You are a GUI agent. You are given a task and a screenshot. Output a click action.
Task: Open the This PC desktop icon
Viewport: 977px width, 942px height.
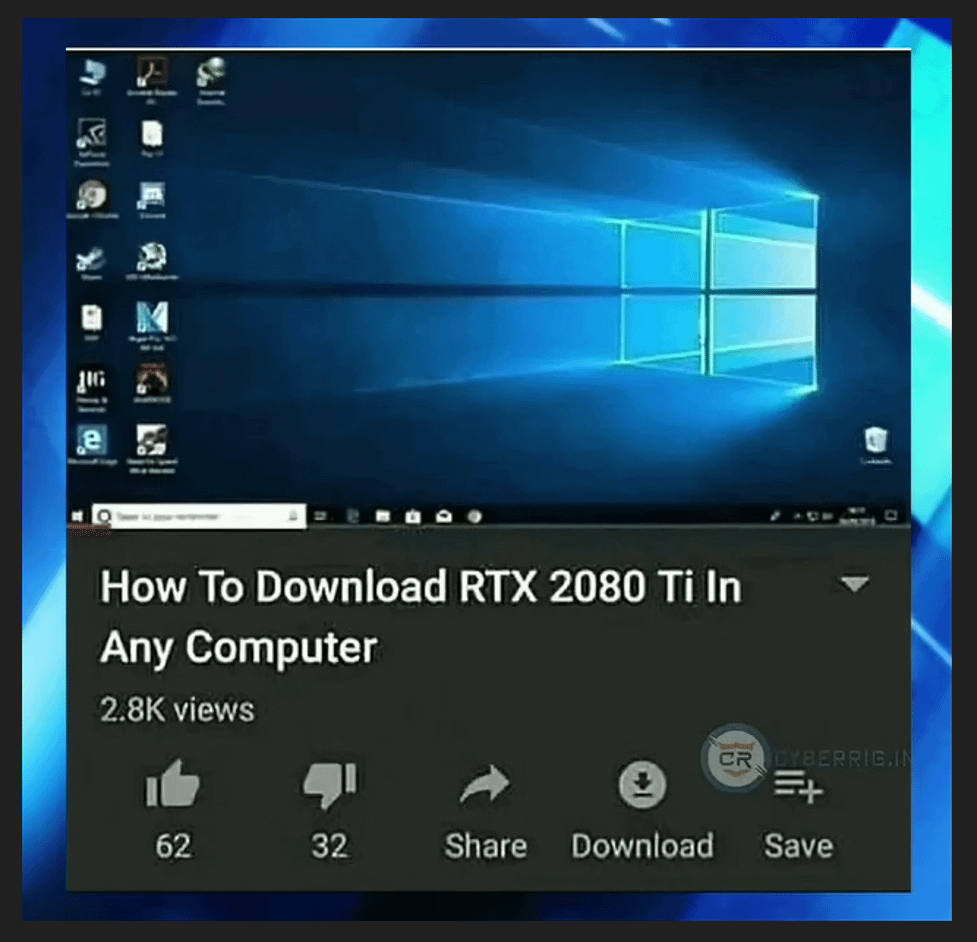pyautogui.click(x=93, y=77)
